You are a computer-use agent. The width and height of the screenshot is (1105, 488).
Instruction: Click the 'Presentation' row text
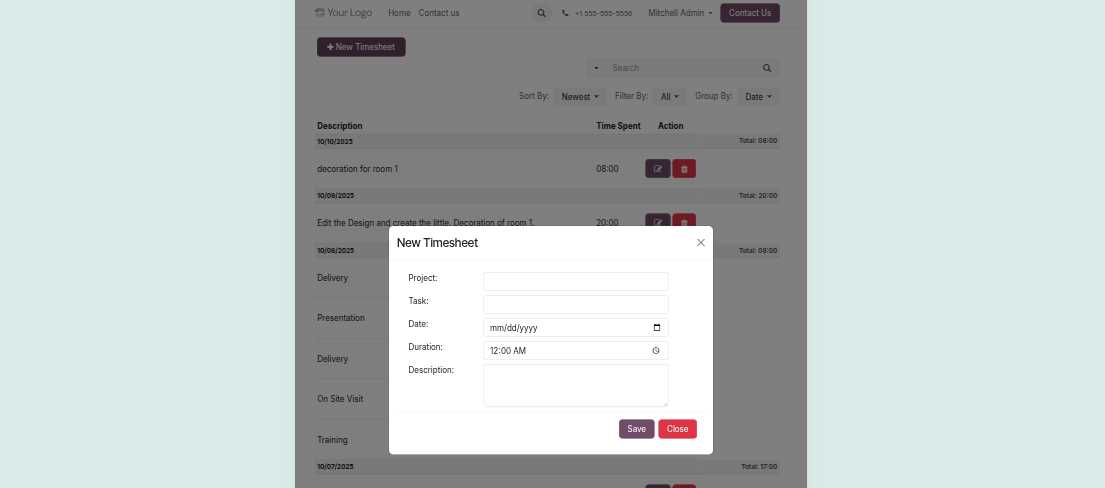pyautogui.click(x=340, y=318)
